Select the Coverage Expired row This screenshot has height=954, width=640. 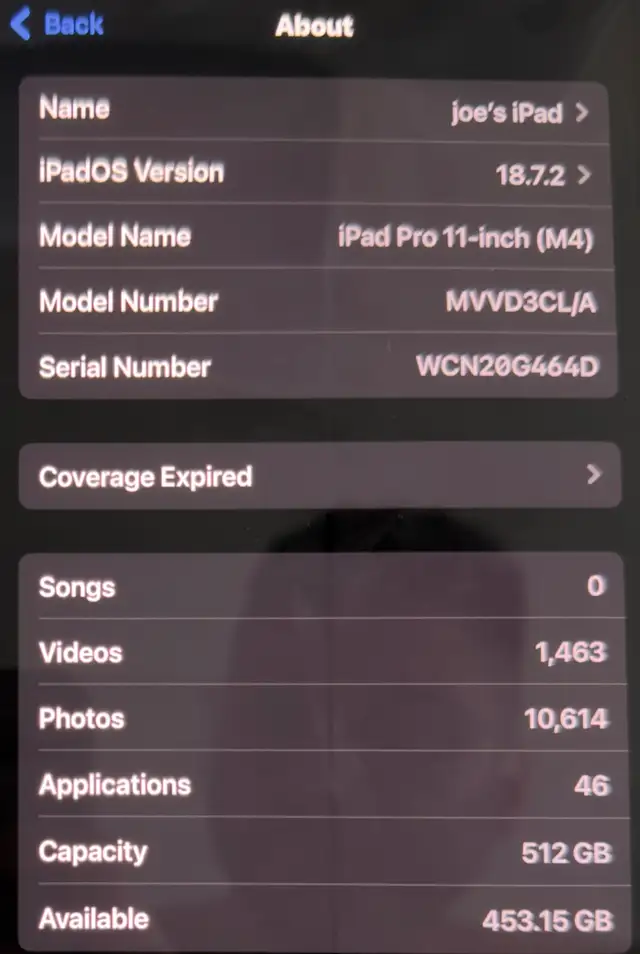coord(320,476)
